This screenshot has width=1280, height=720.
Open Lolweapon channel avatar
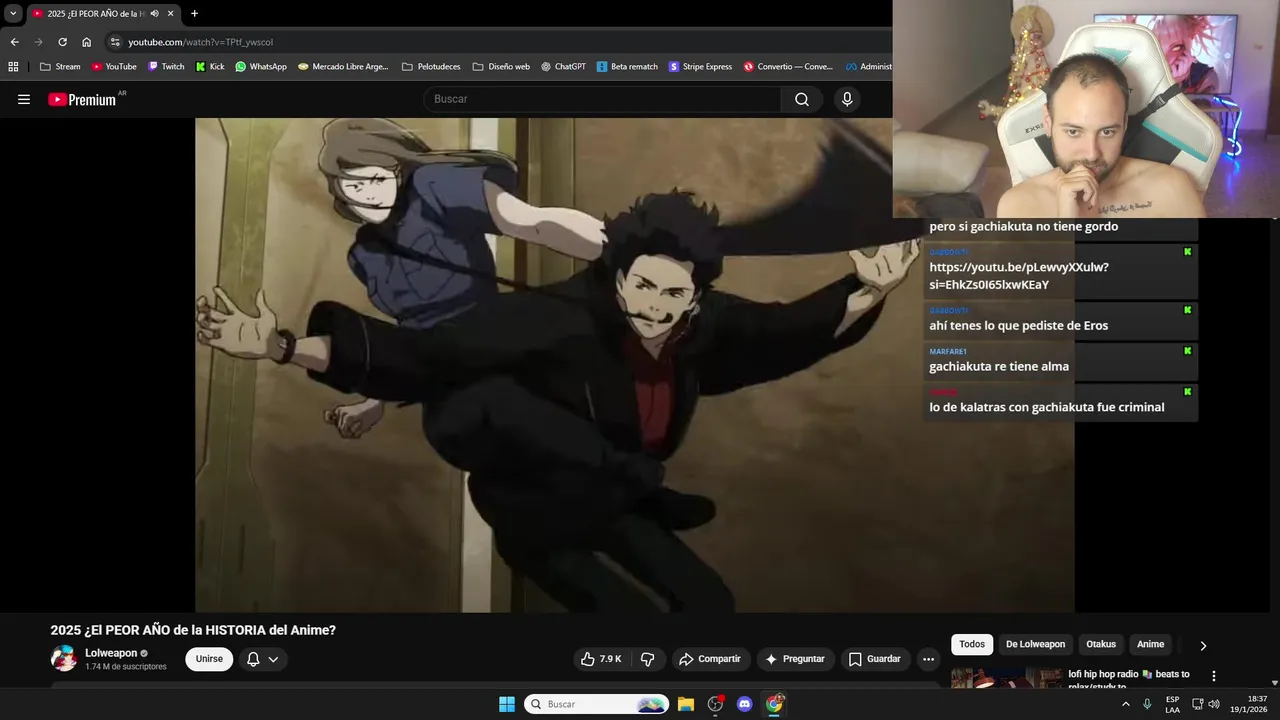64,658
